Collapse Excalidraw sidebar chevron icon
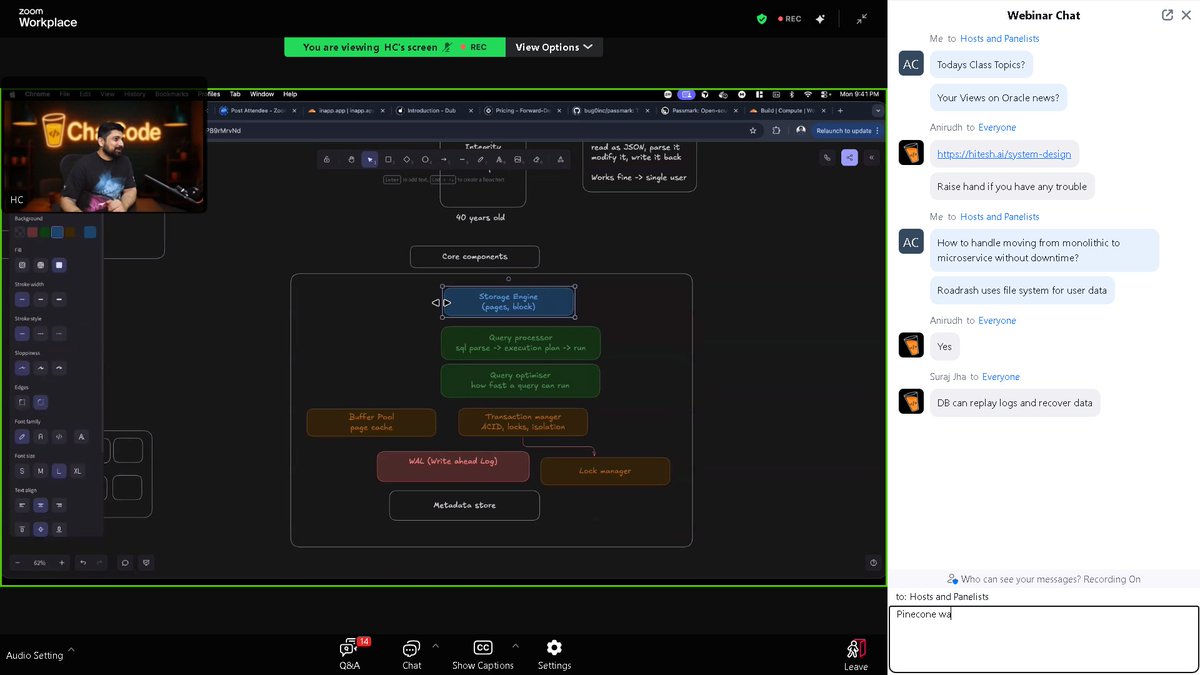Viewport: 1200px width, 675px height. (x=872, y=157)
